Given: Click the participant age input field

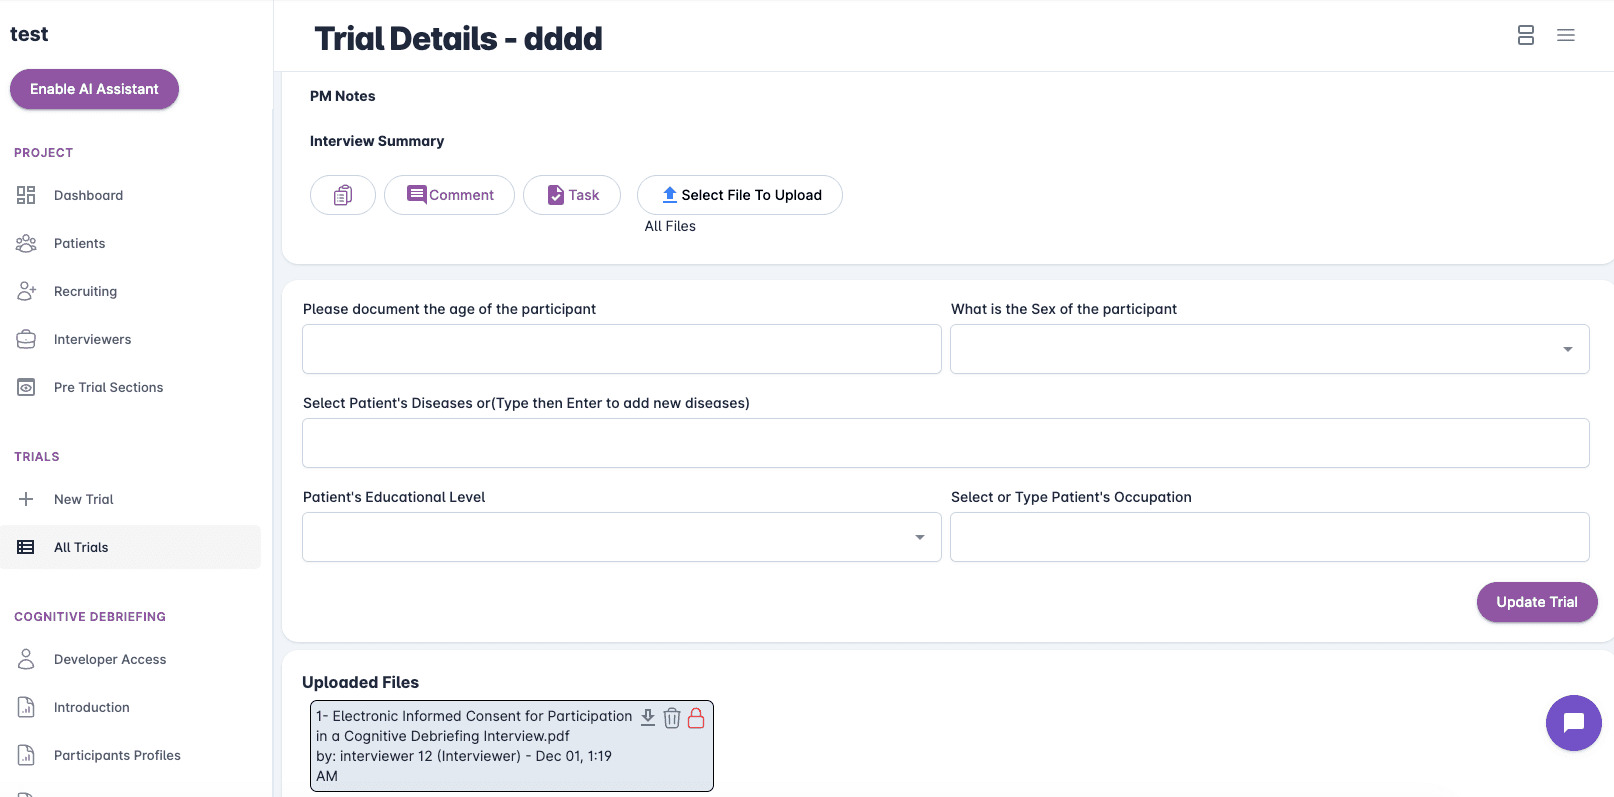Looking at the screenshot, I should click(x=621, y=349).
